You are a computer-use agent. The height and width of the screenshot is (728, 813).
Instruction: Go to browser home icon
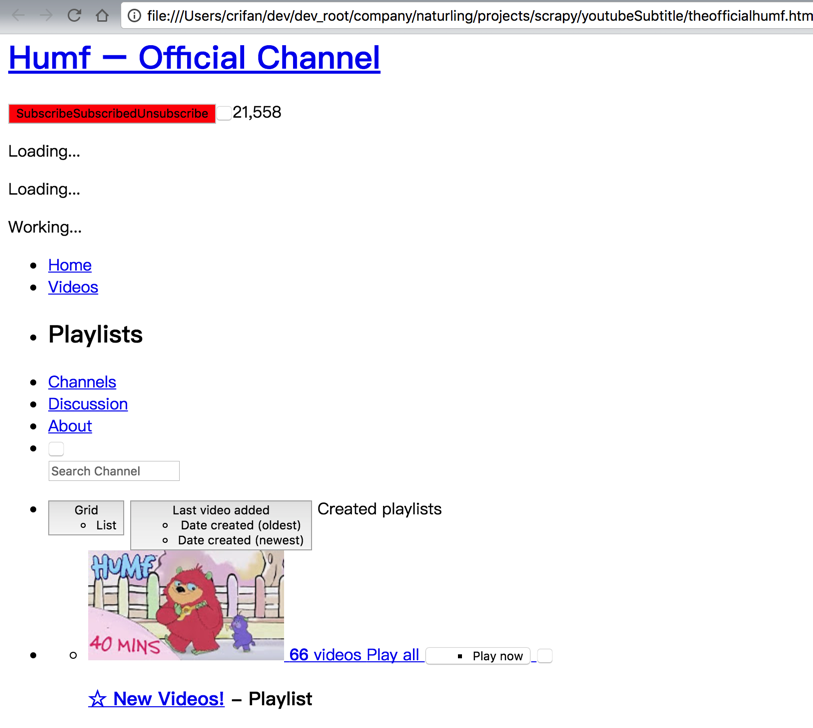[x=102, y=16]
